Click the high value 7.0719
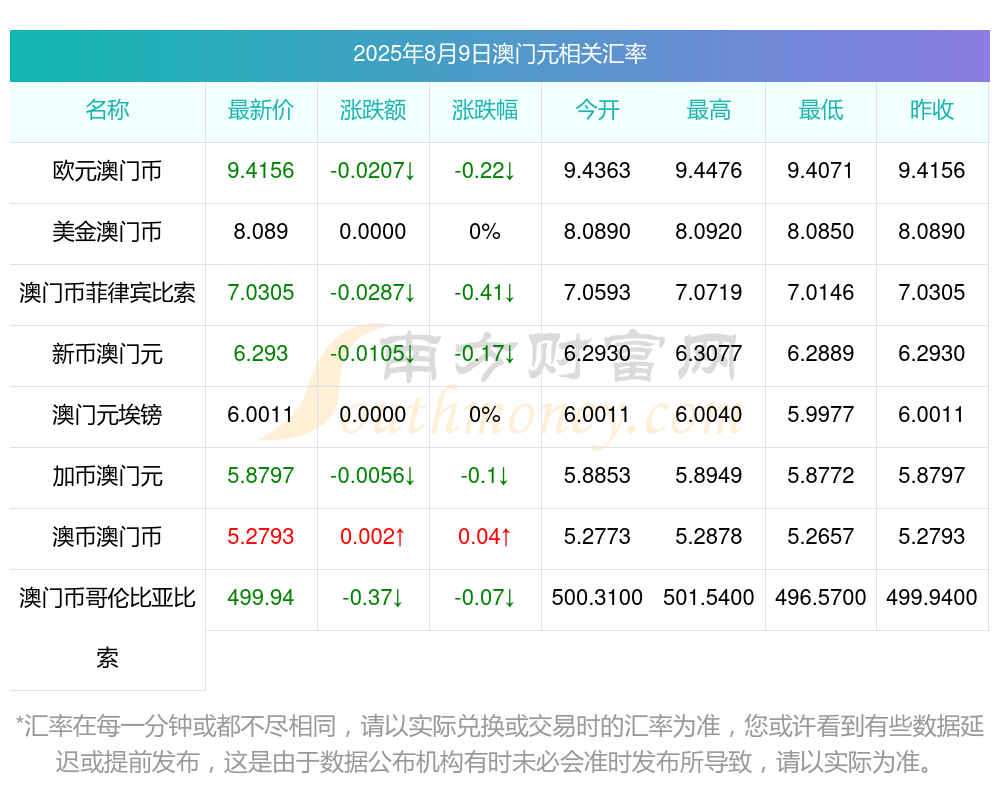This screenshot has height=793, width=1000. [709, 292]
